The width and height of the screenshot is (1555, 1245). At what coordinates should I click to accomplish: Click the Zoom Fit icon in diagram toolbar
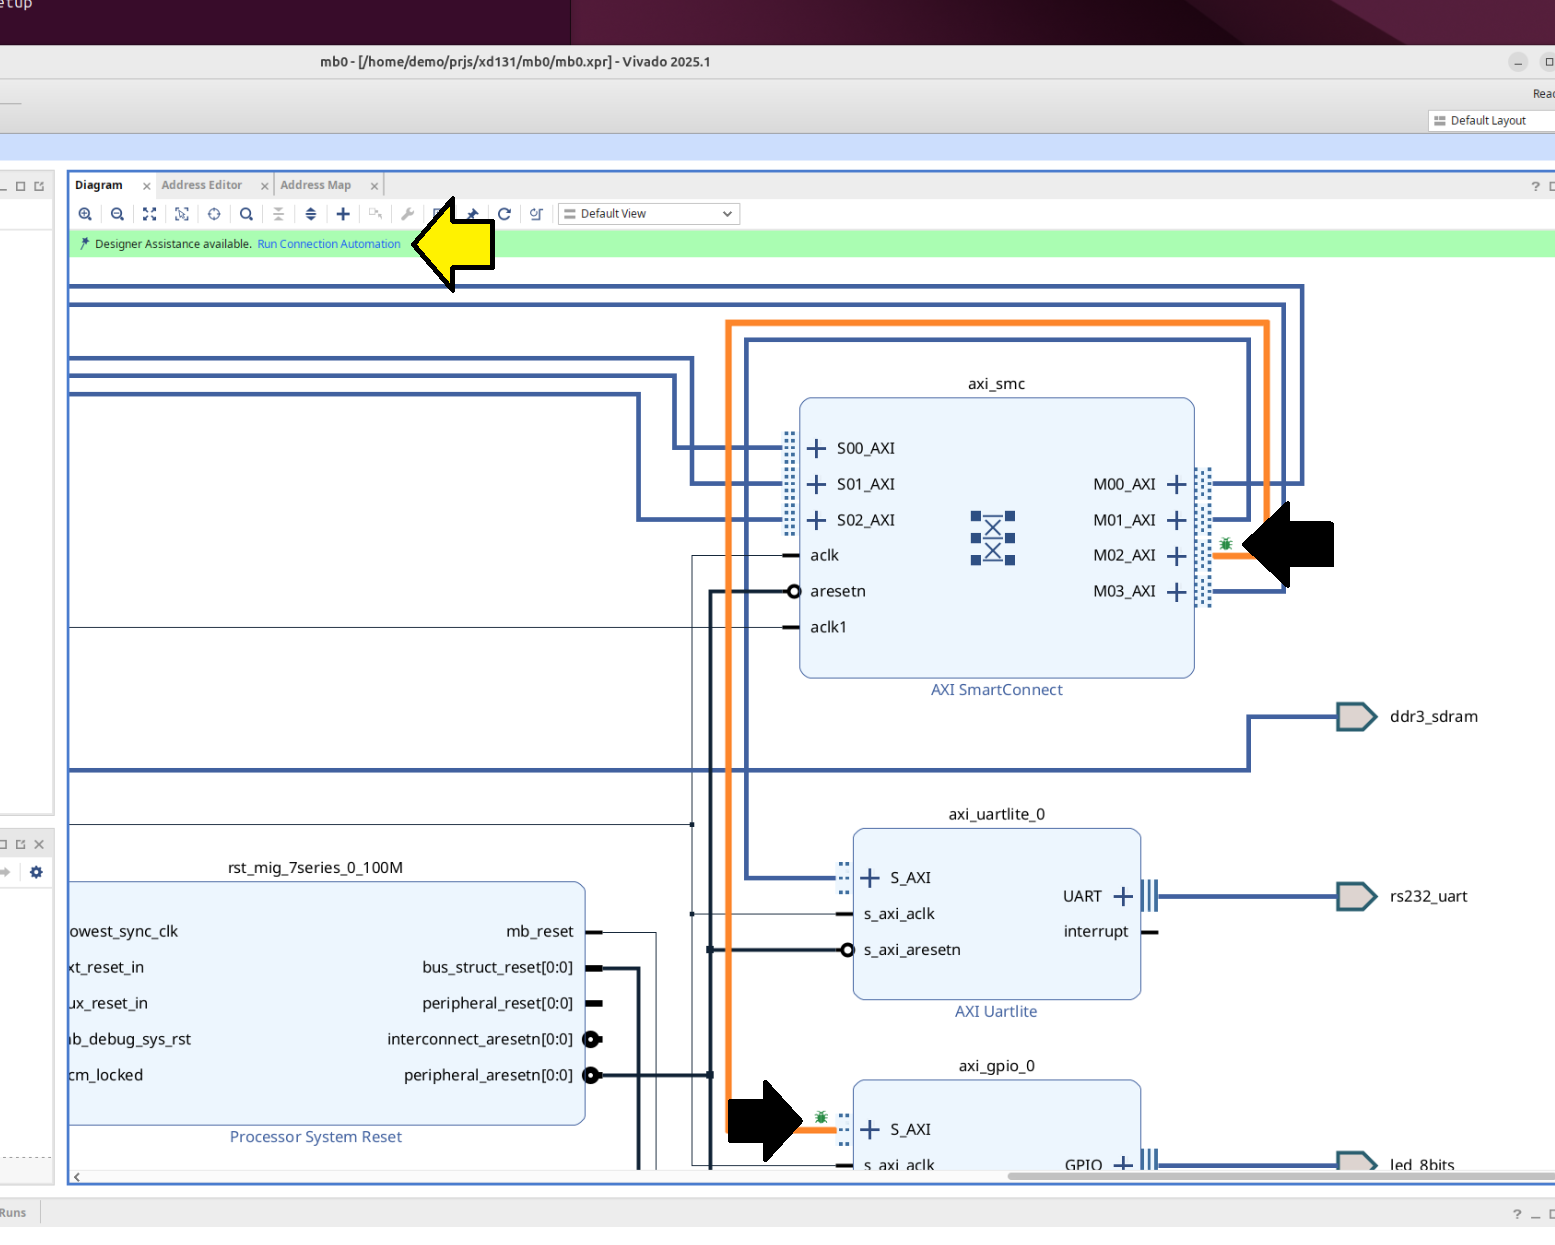149,214
